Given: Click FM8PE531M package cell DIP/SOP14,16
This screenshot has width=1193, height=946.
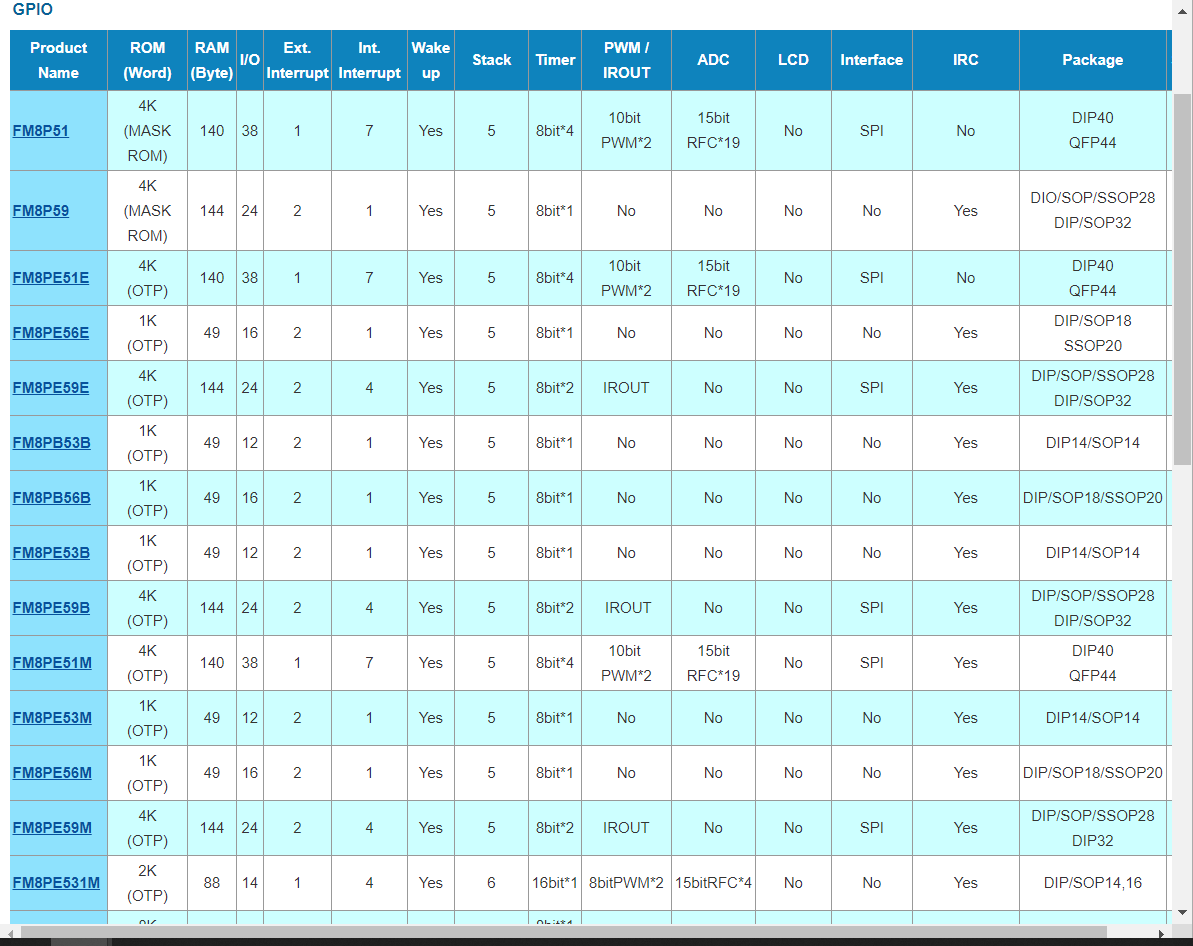Looking at the screenshot, I should pos(1093,883).
